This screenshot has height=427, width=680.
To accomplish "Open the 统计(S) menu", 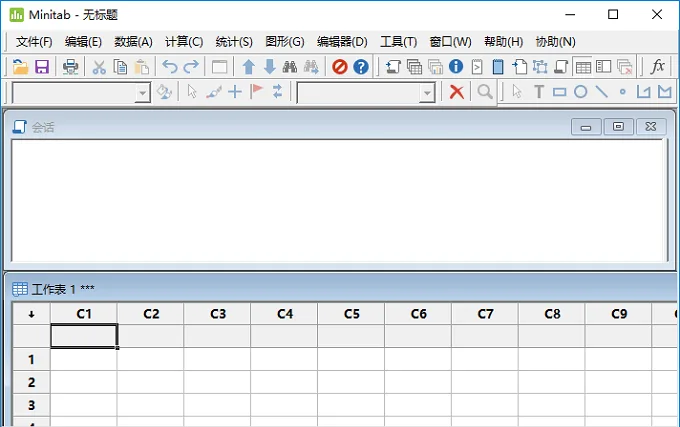I will 234,42.
